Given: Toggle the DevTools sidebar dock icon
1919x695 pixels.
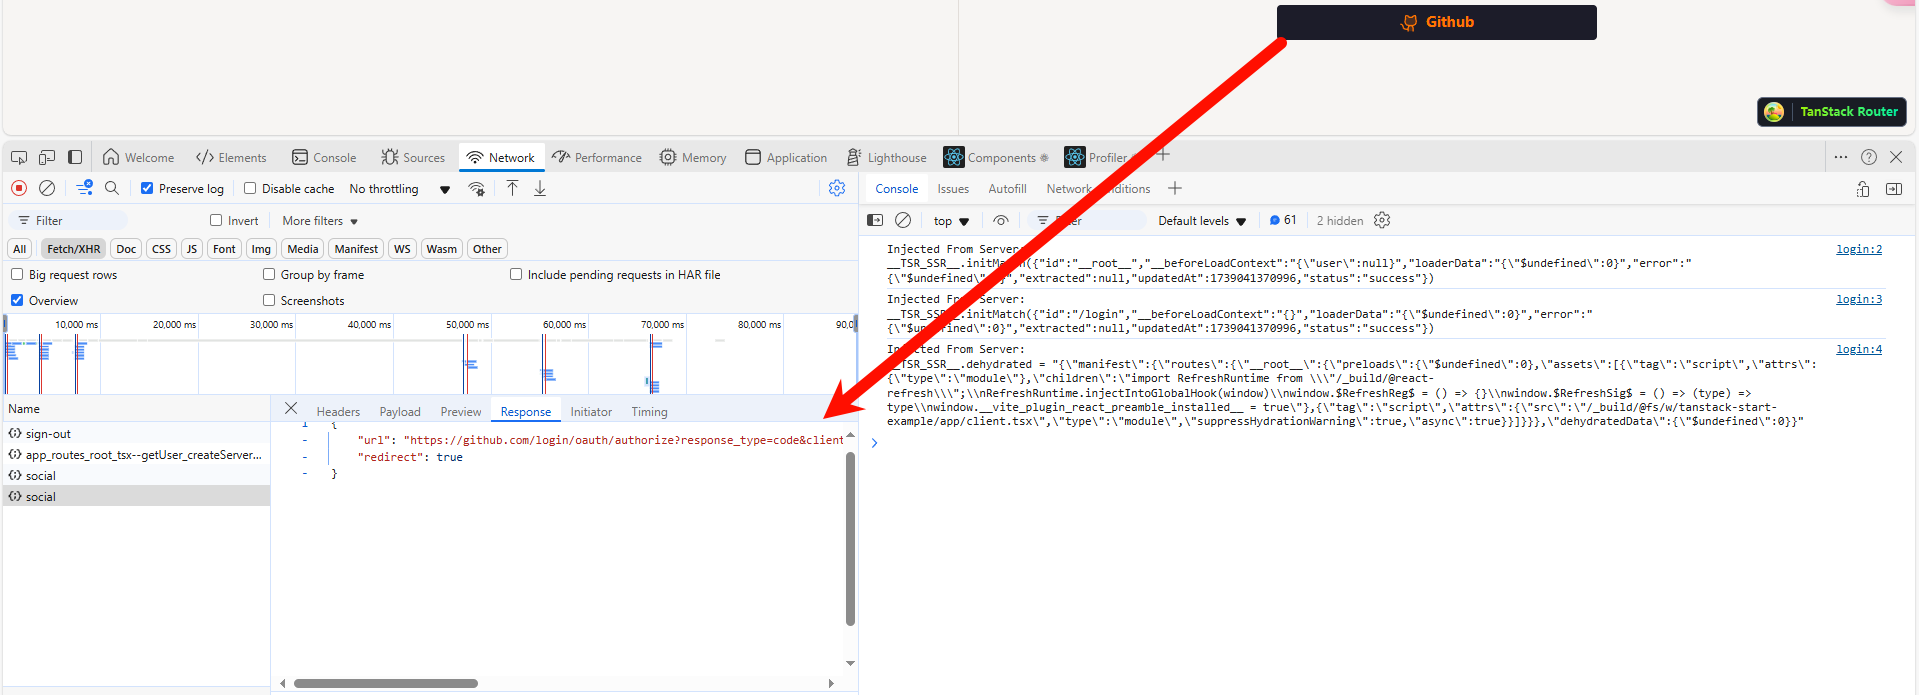Looking at the screenshot, I should pyautogui.click(x=75, y=157).
